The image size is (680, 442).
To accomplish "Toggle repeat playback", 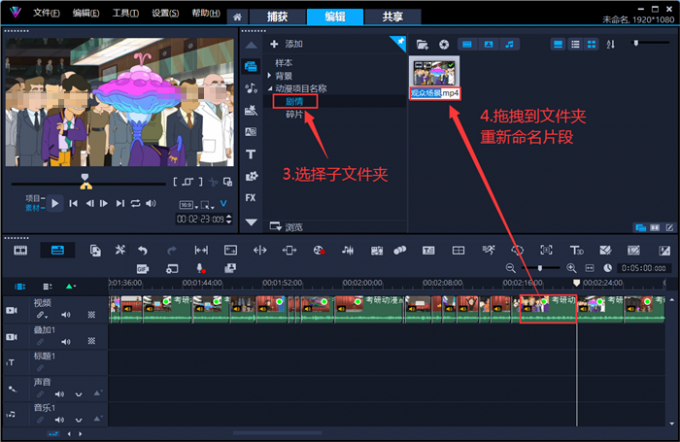I will click(136, 203).
